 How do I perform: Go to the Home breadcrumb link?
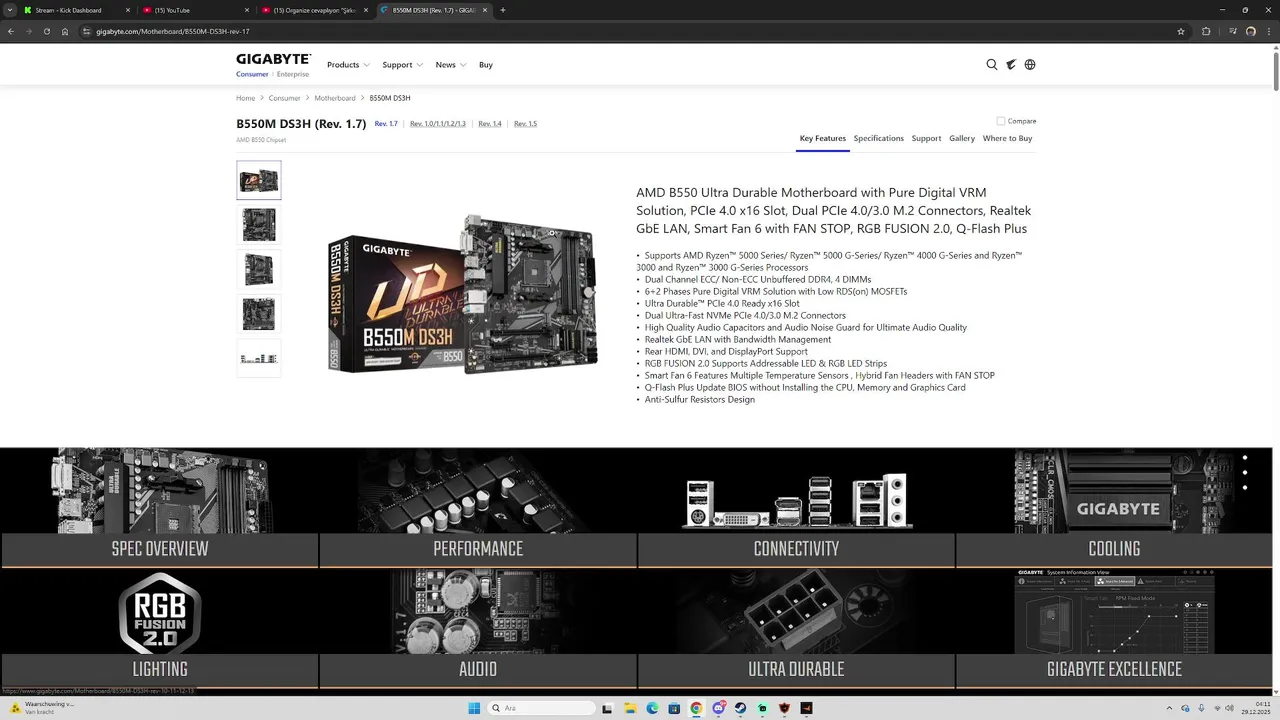(246, 98)
